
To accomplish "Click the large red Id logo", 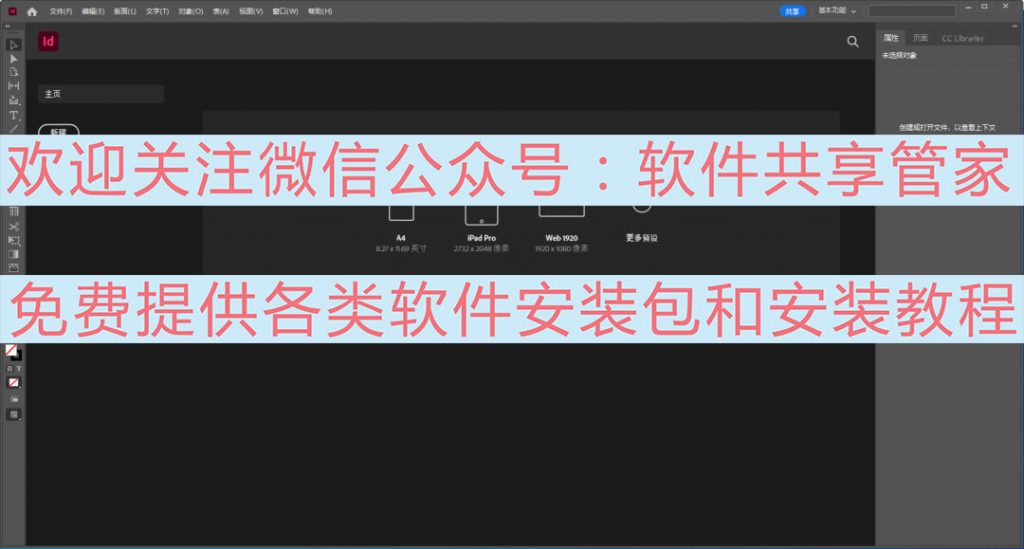I will (48, 42).
